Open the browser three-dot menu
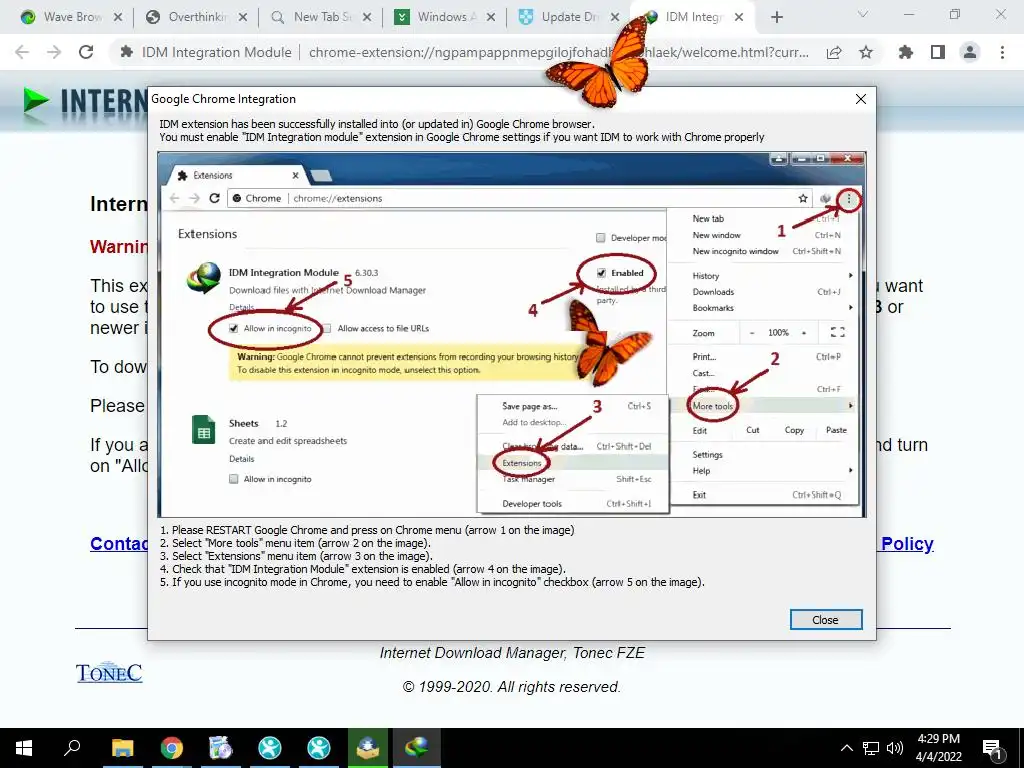The width and height of the screenshot is (1024, 768). [x=1002, y=52]
